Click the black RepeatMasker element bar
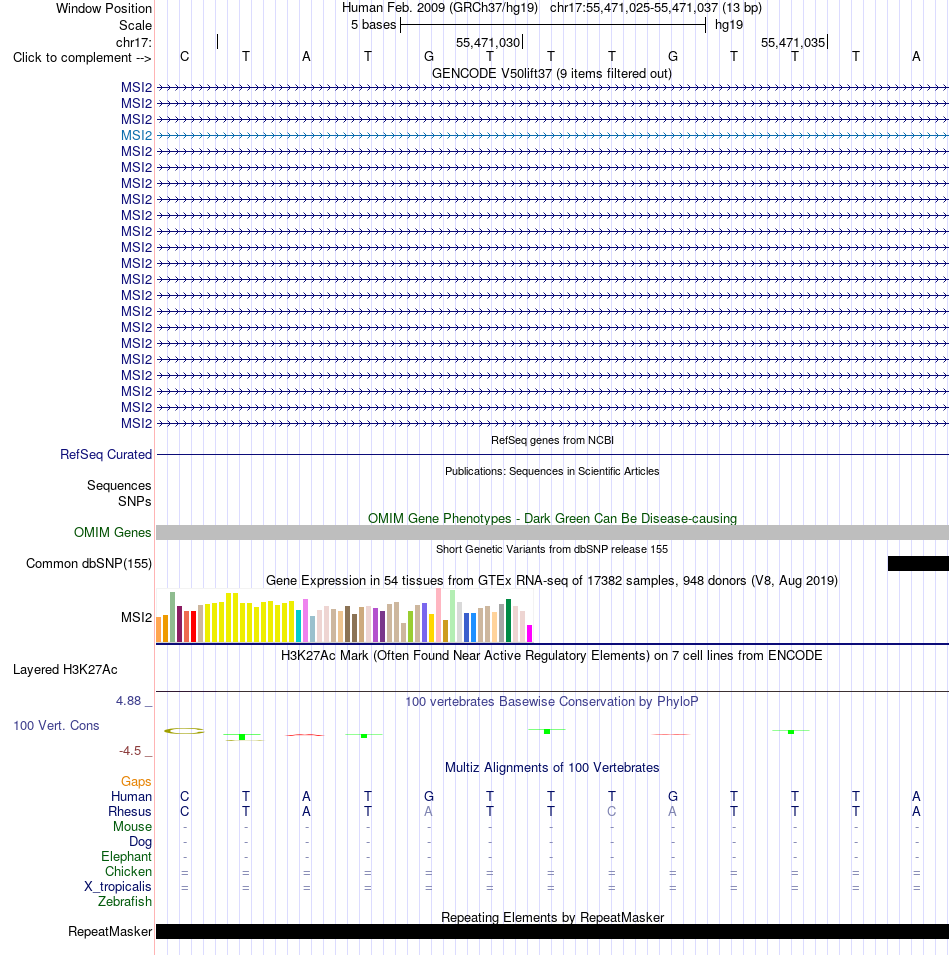Viewport: 950px width, 955px height. click(552, 931)
